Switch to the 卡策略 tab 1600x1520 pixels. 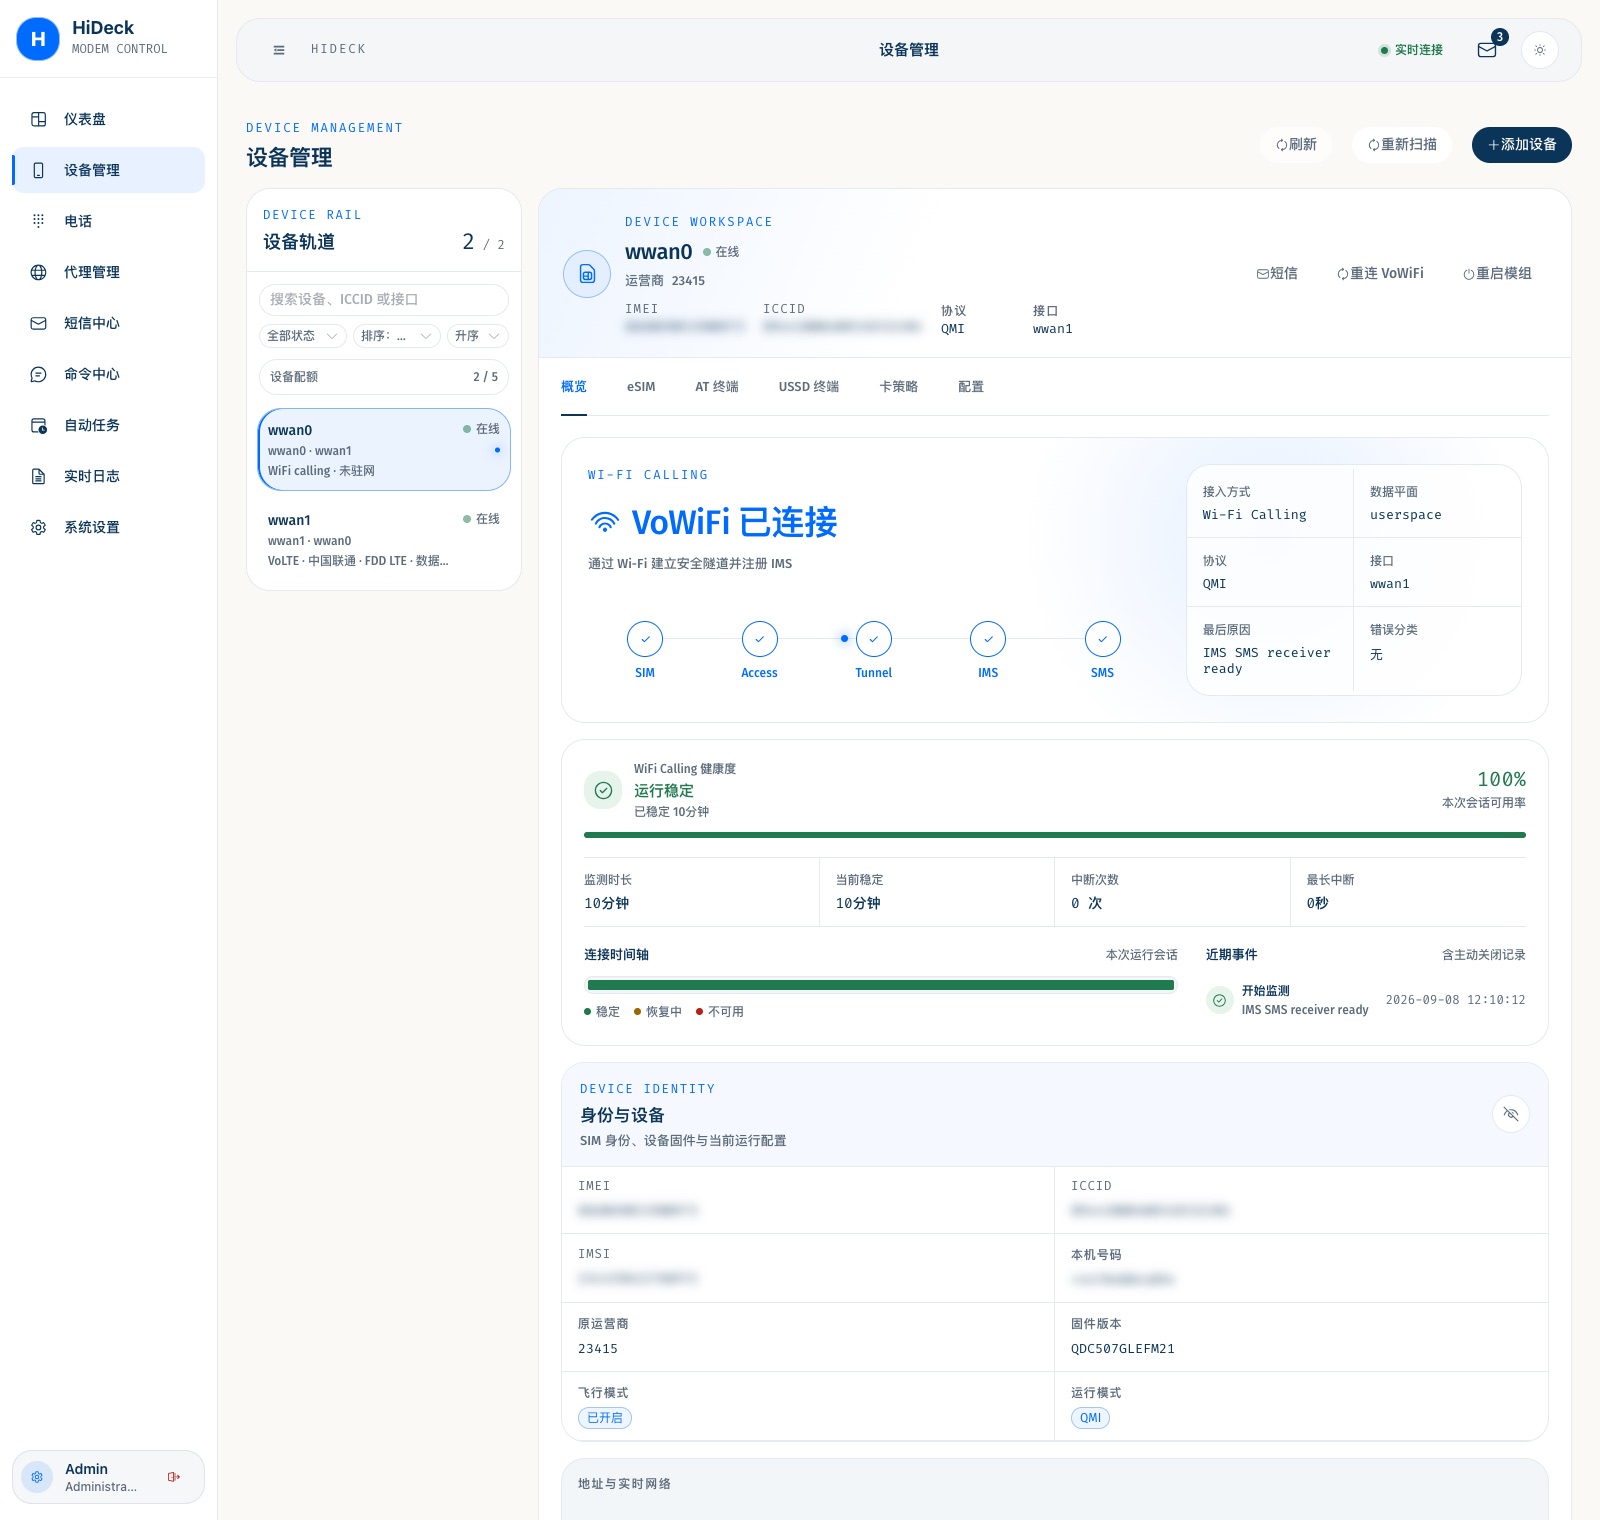pyautogui.click(x=899, y=387)
